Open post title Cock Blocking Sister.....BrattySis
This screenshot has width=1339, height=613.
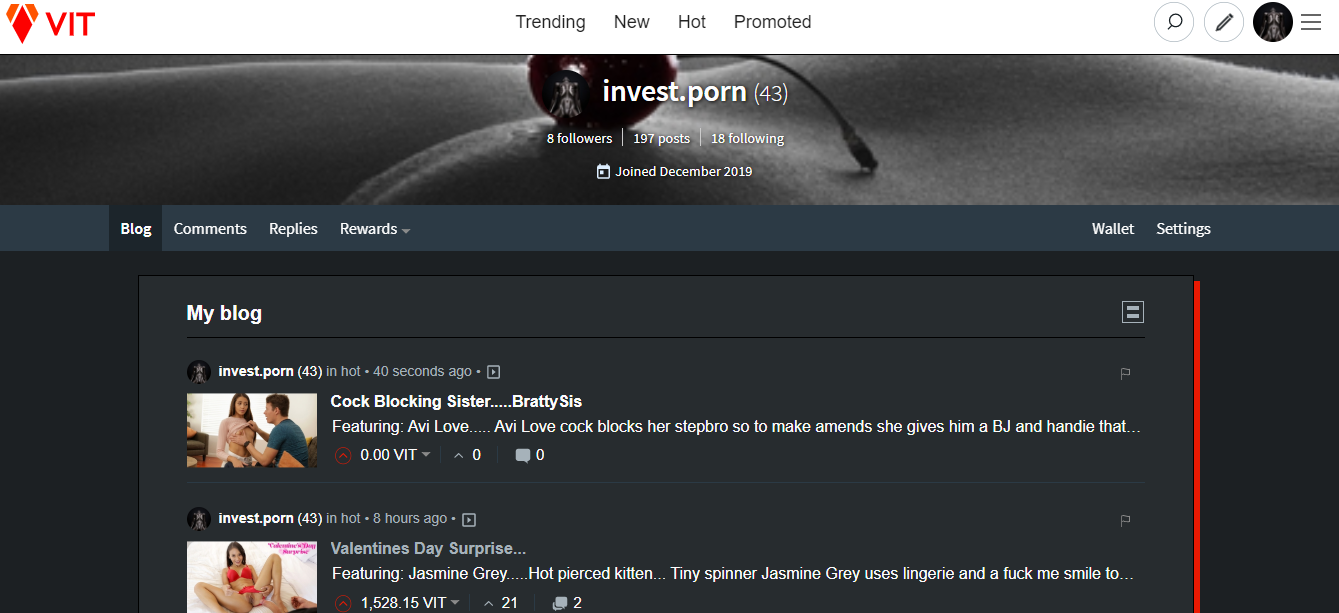pos(456,401)
